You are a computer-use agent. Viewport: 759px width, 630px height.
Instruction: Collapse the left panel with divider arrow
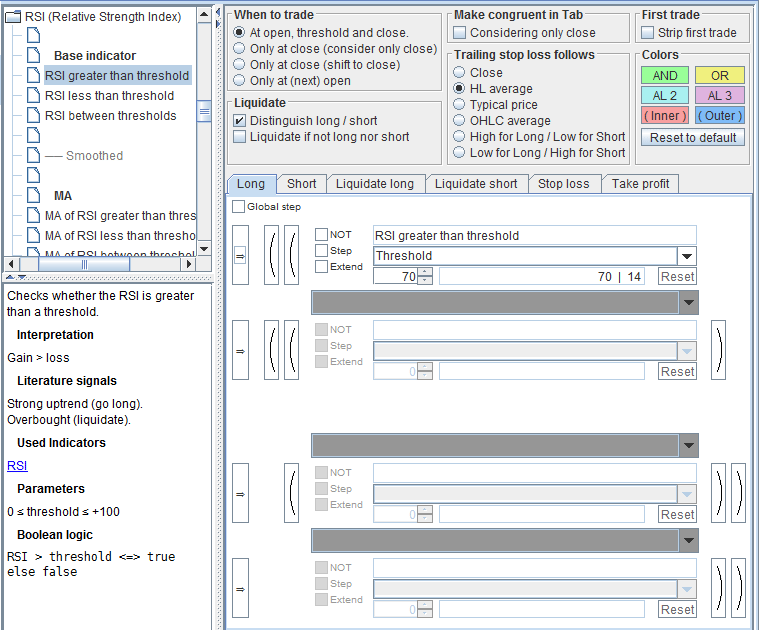tap(218, 11)
